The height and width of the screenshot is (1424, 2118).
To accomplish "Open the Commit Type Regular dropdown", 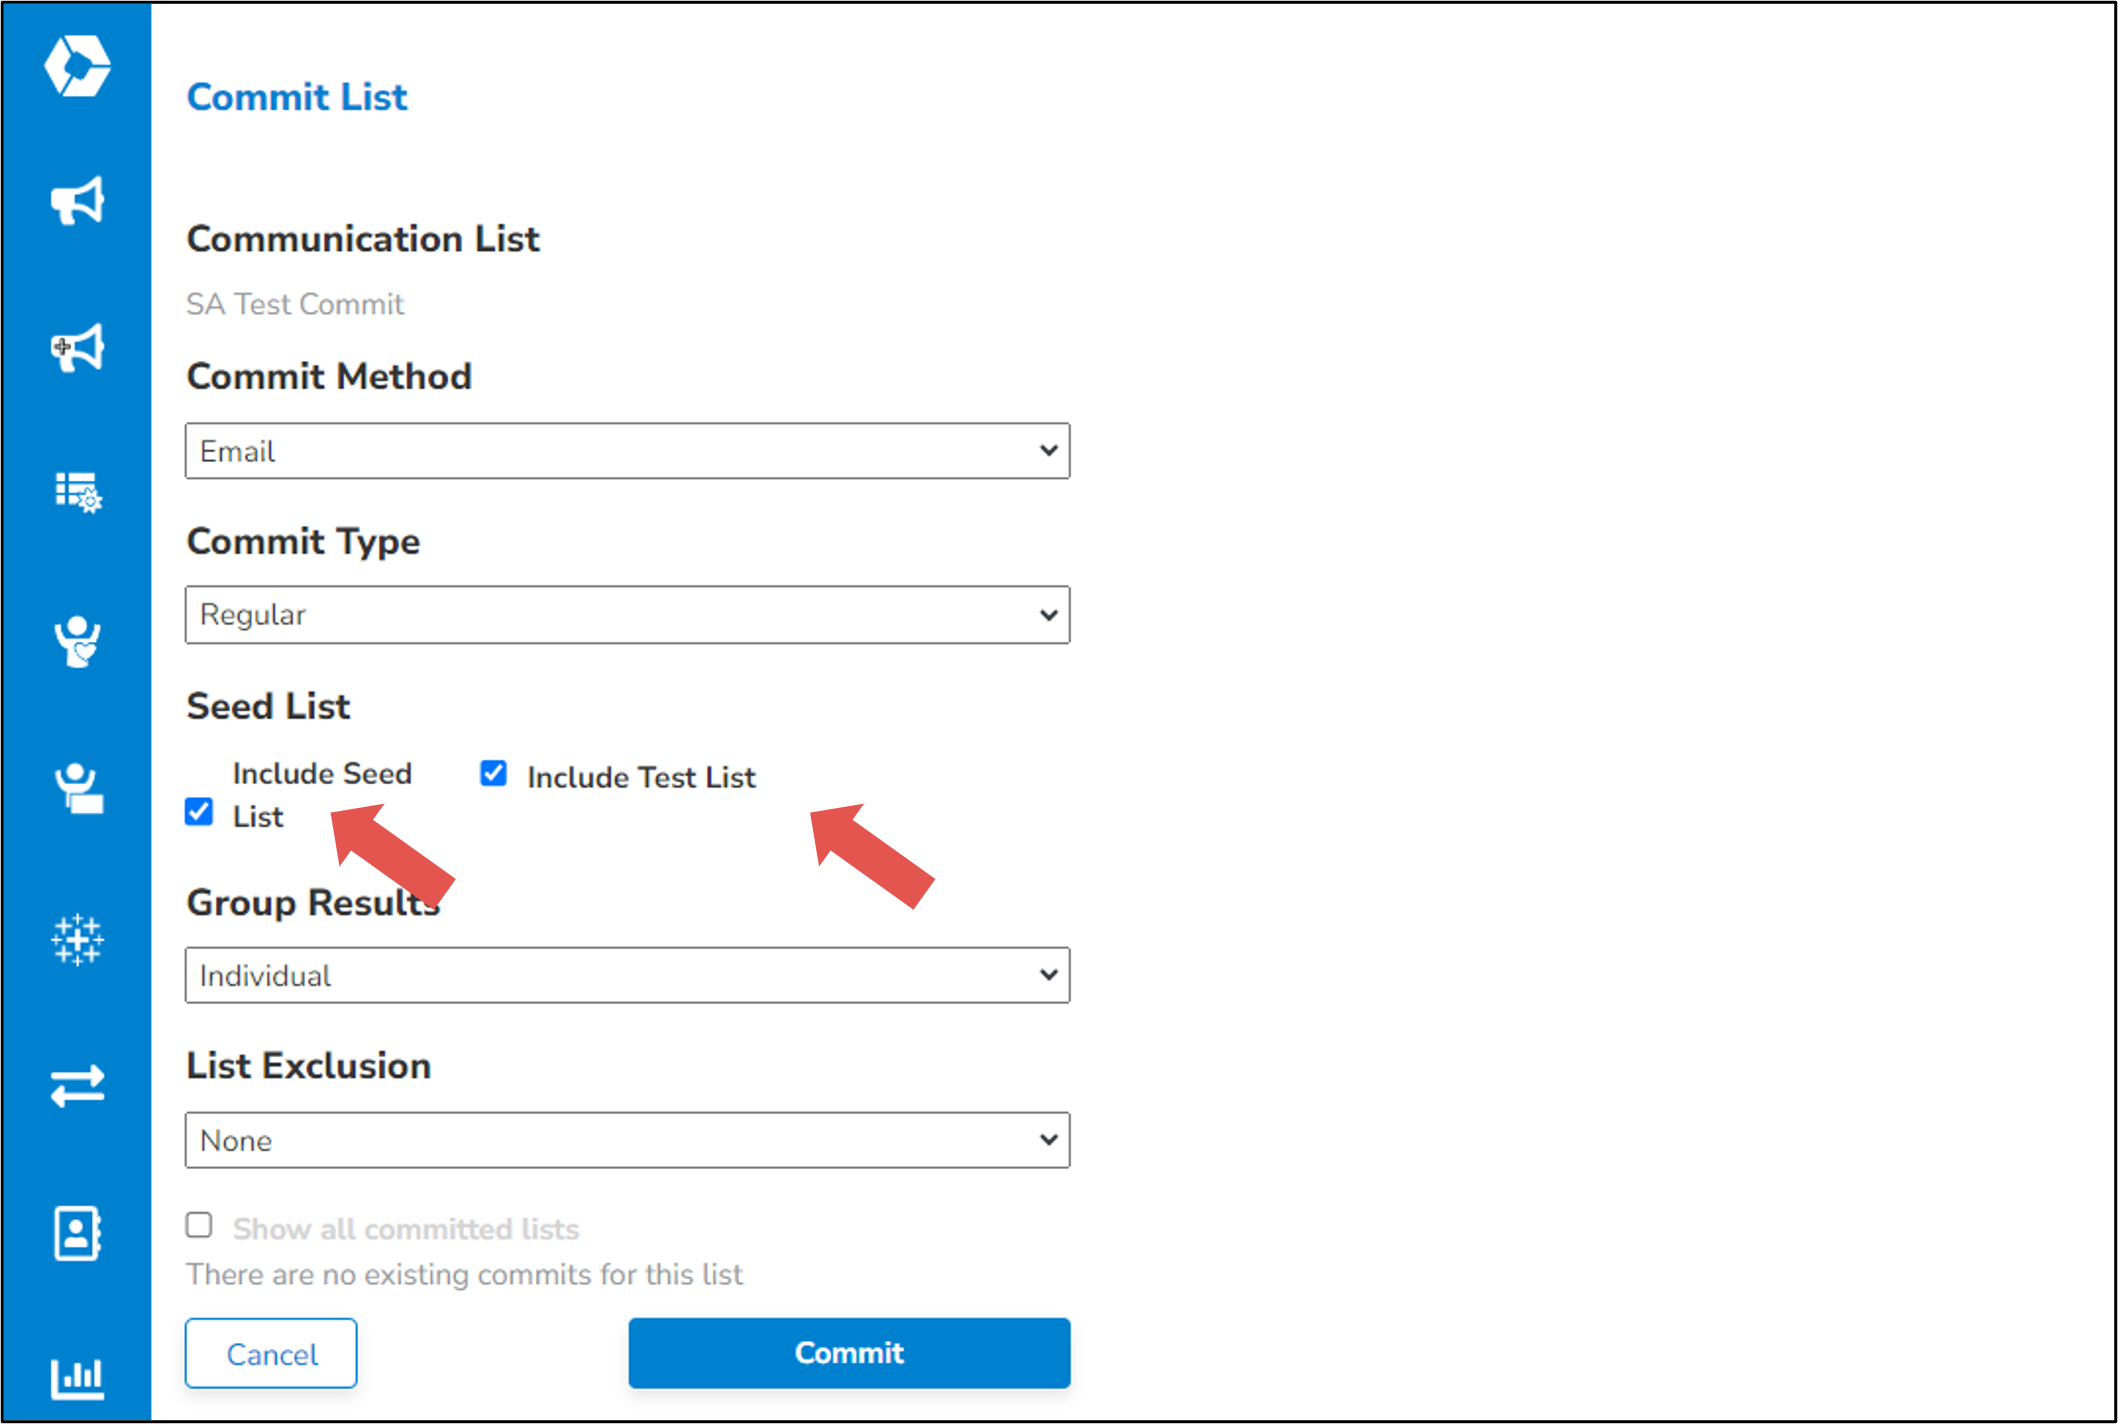I will [x=627, y=615].
